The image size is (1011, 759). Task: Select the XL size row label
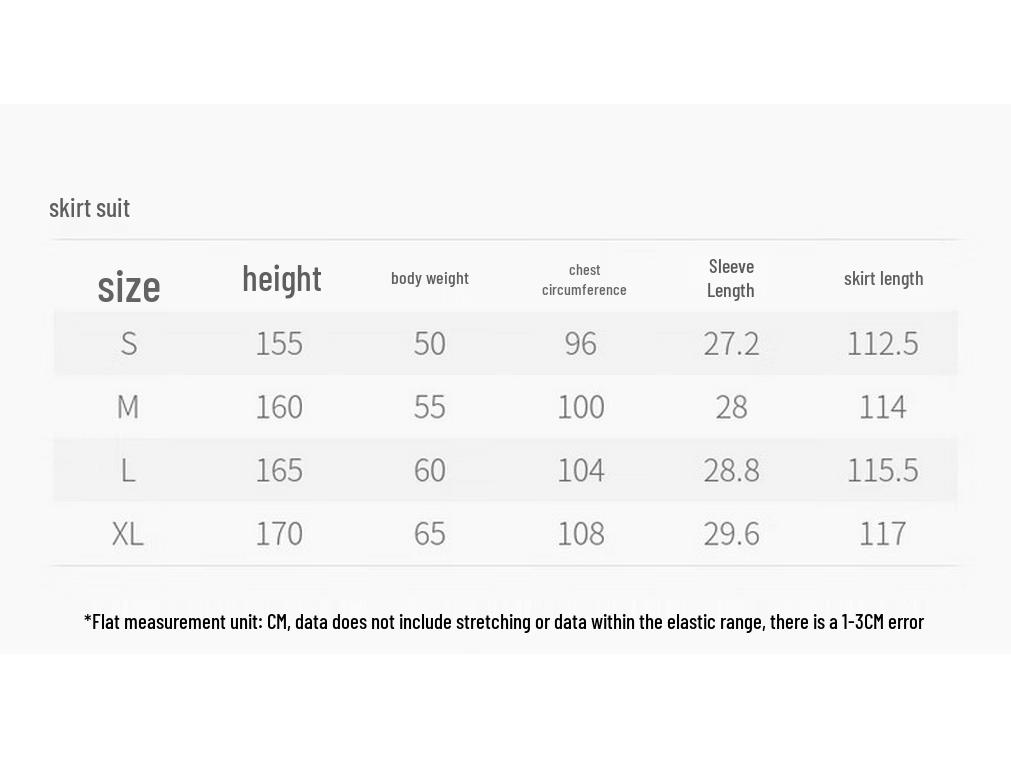[x=128, y=534]
